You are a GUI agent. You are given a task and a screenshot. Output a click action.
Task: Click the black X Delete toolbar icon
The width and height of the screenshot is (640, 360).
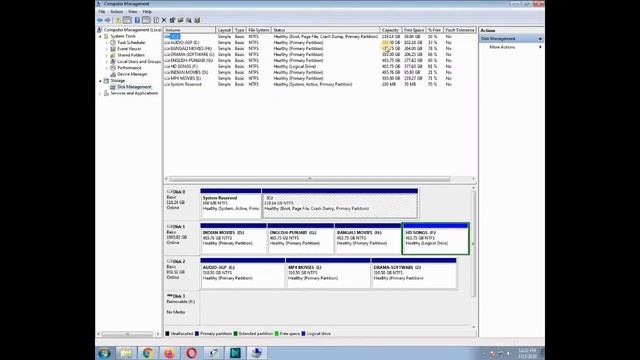pos(164,20)
